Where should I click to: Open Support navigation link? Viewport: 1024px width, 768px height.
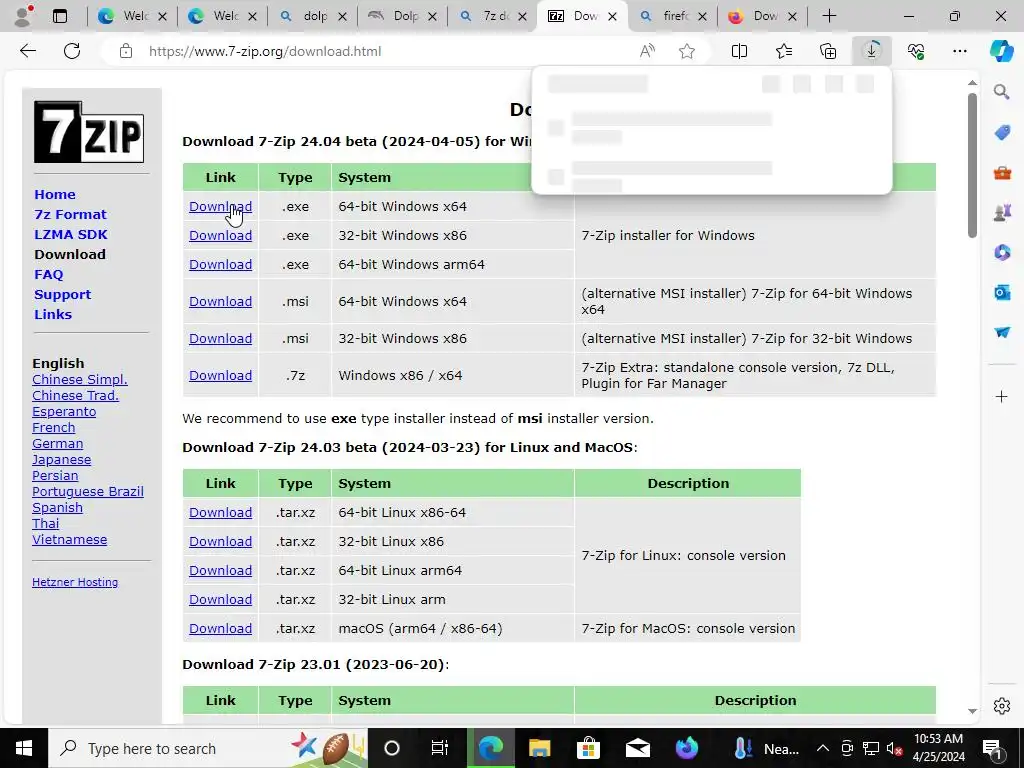[63, 295]
